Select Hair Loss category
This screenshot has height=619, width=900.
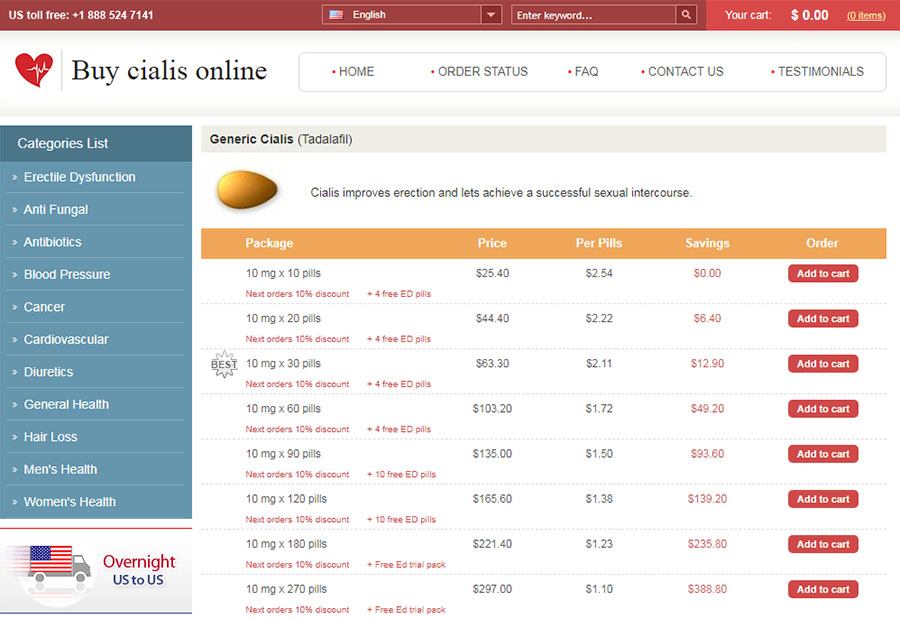tap(51, 437)
